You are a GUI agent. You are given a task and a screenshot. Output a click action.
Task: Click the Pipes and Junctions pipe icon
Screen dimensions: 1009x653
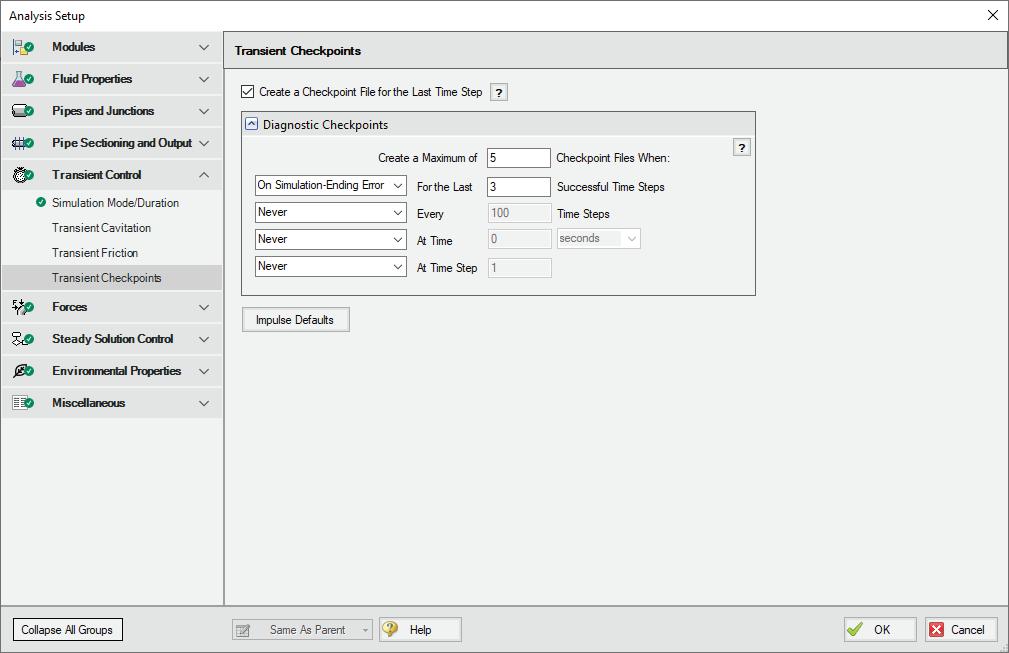(x=23, y=111)
